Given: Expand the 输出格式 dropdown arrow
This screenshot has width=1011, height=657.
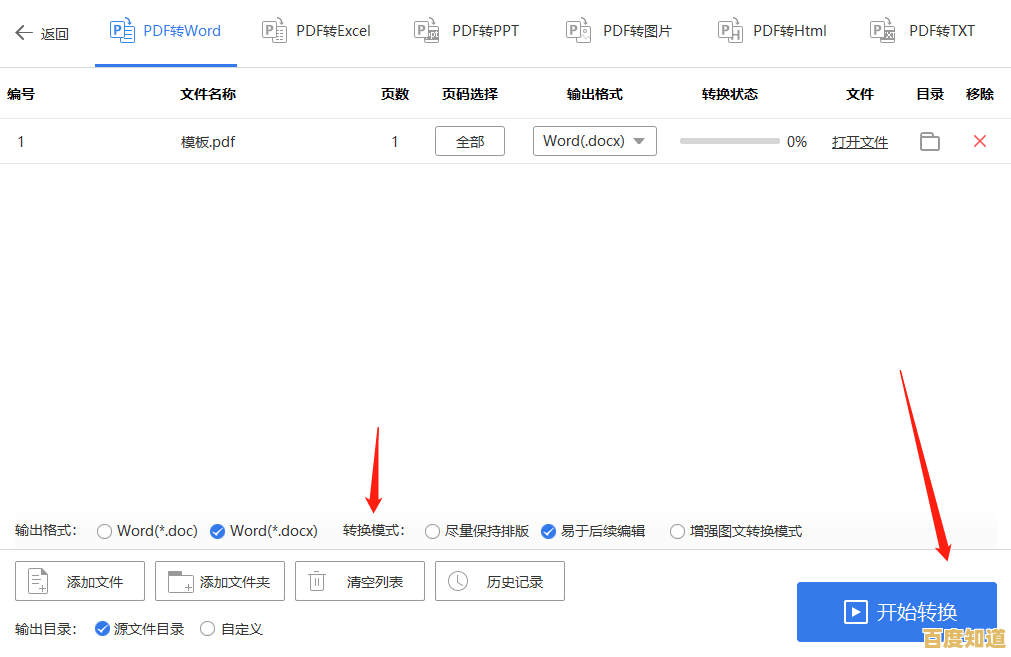Looking at the screenshot, I should tap(637, 141).
